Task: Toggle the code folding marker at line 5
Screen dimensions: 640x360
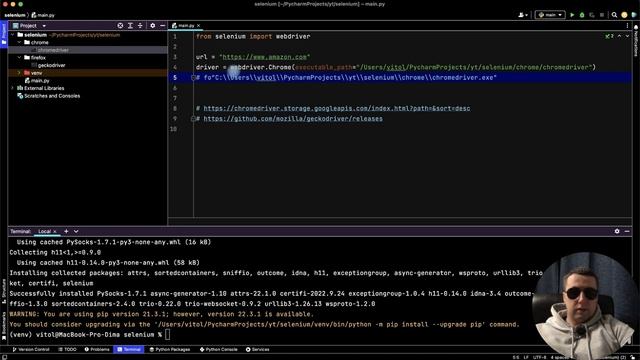Action: click(193, 78)
